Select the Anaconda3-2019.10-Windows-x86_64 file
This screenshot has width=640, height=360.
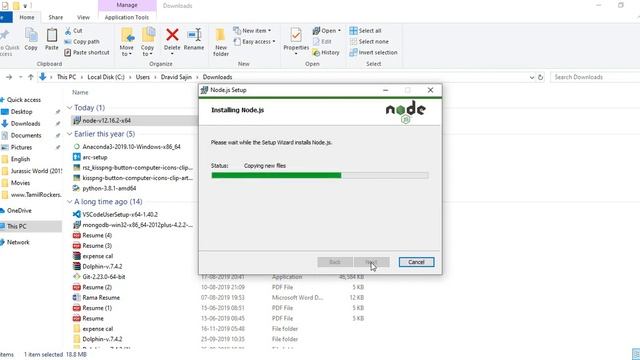pyautogui.click(x=131, y=147)
